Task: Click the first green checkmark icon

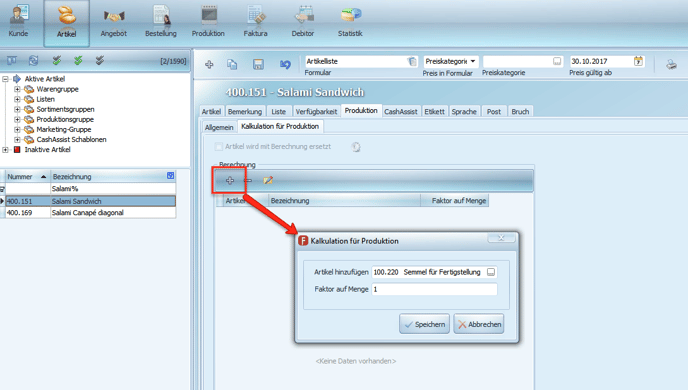Action: pyautogui.click(x=57, y=61)
